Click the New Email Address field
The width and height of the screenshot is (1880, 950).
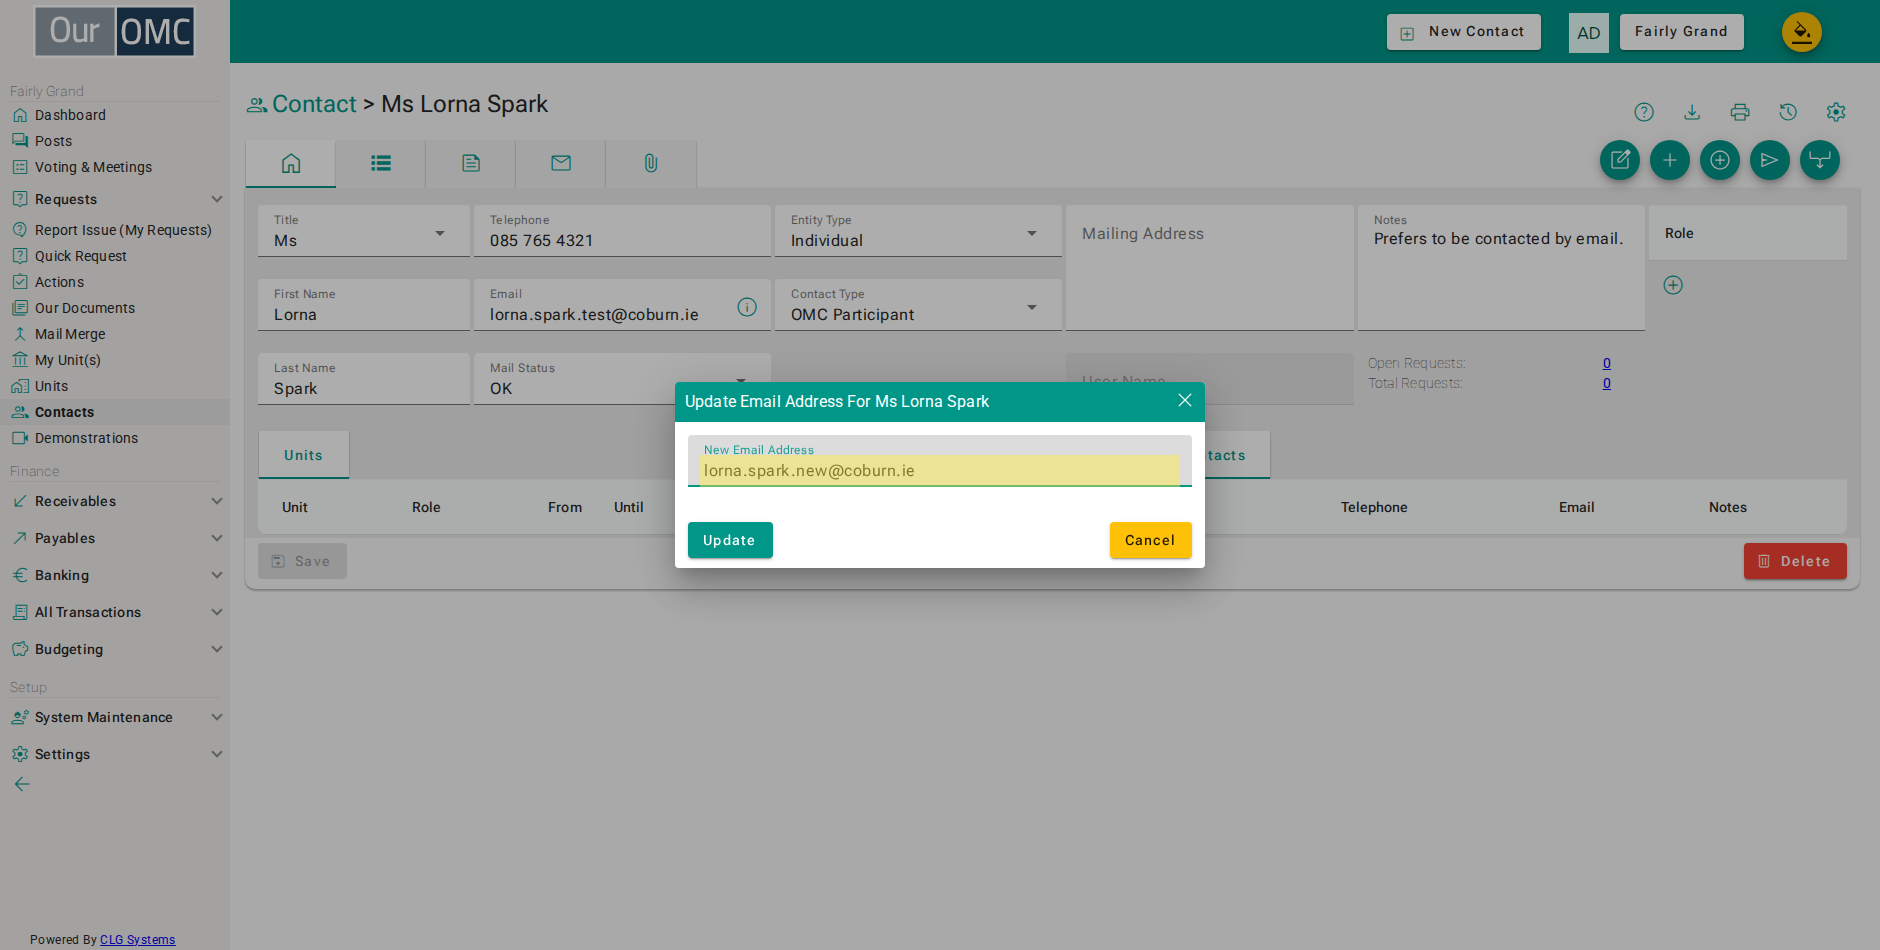tap(940, 462)
